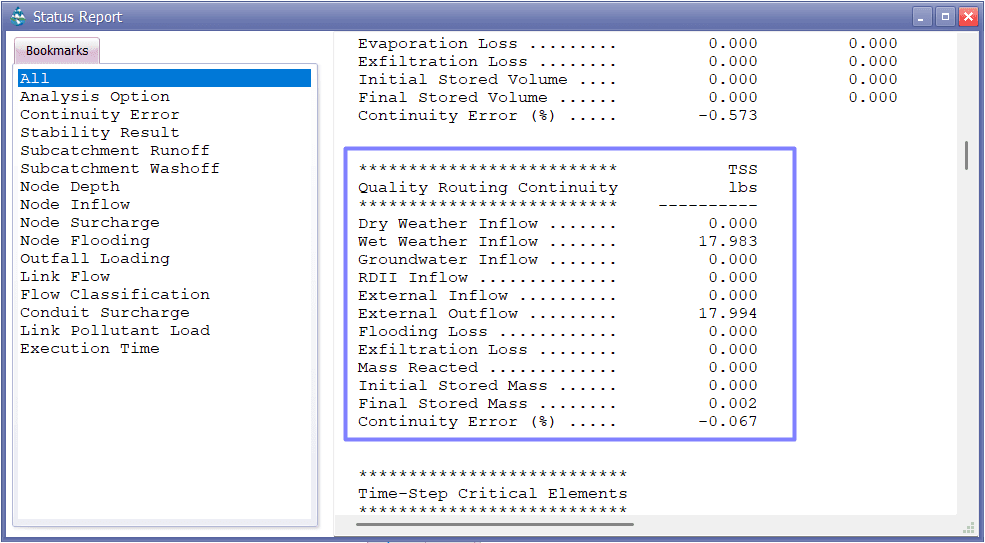Viewport: 985px width, 543px height.
Task: Open Link Pollutant Load bookmark
Action: coord(115,331)
